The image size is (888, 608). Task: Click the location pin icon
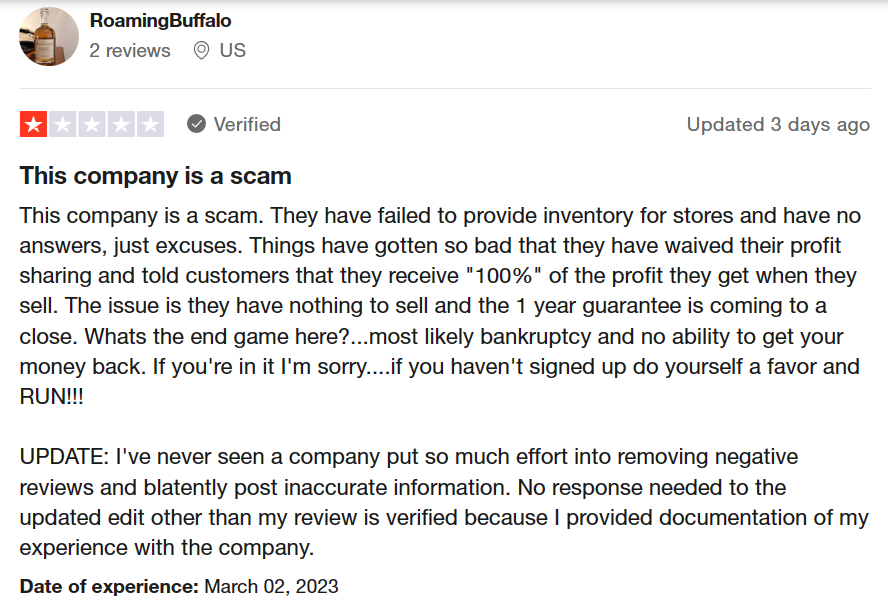click(x=201, y=50)
